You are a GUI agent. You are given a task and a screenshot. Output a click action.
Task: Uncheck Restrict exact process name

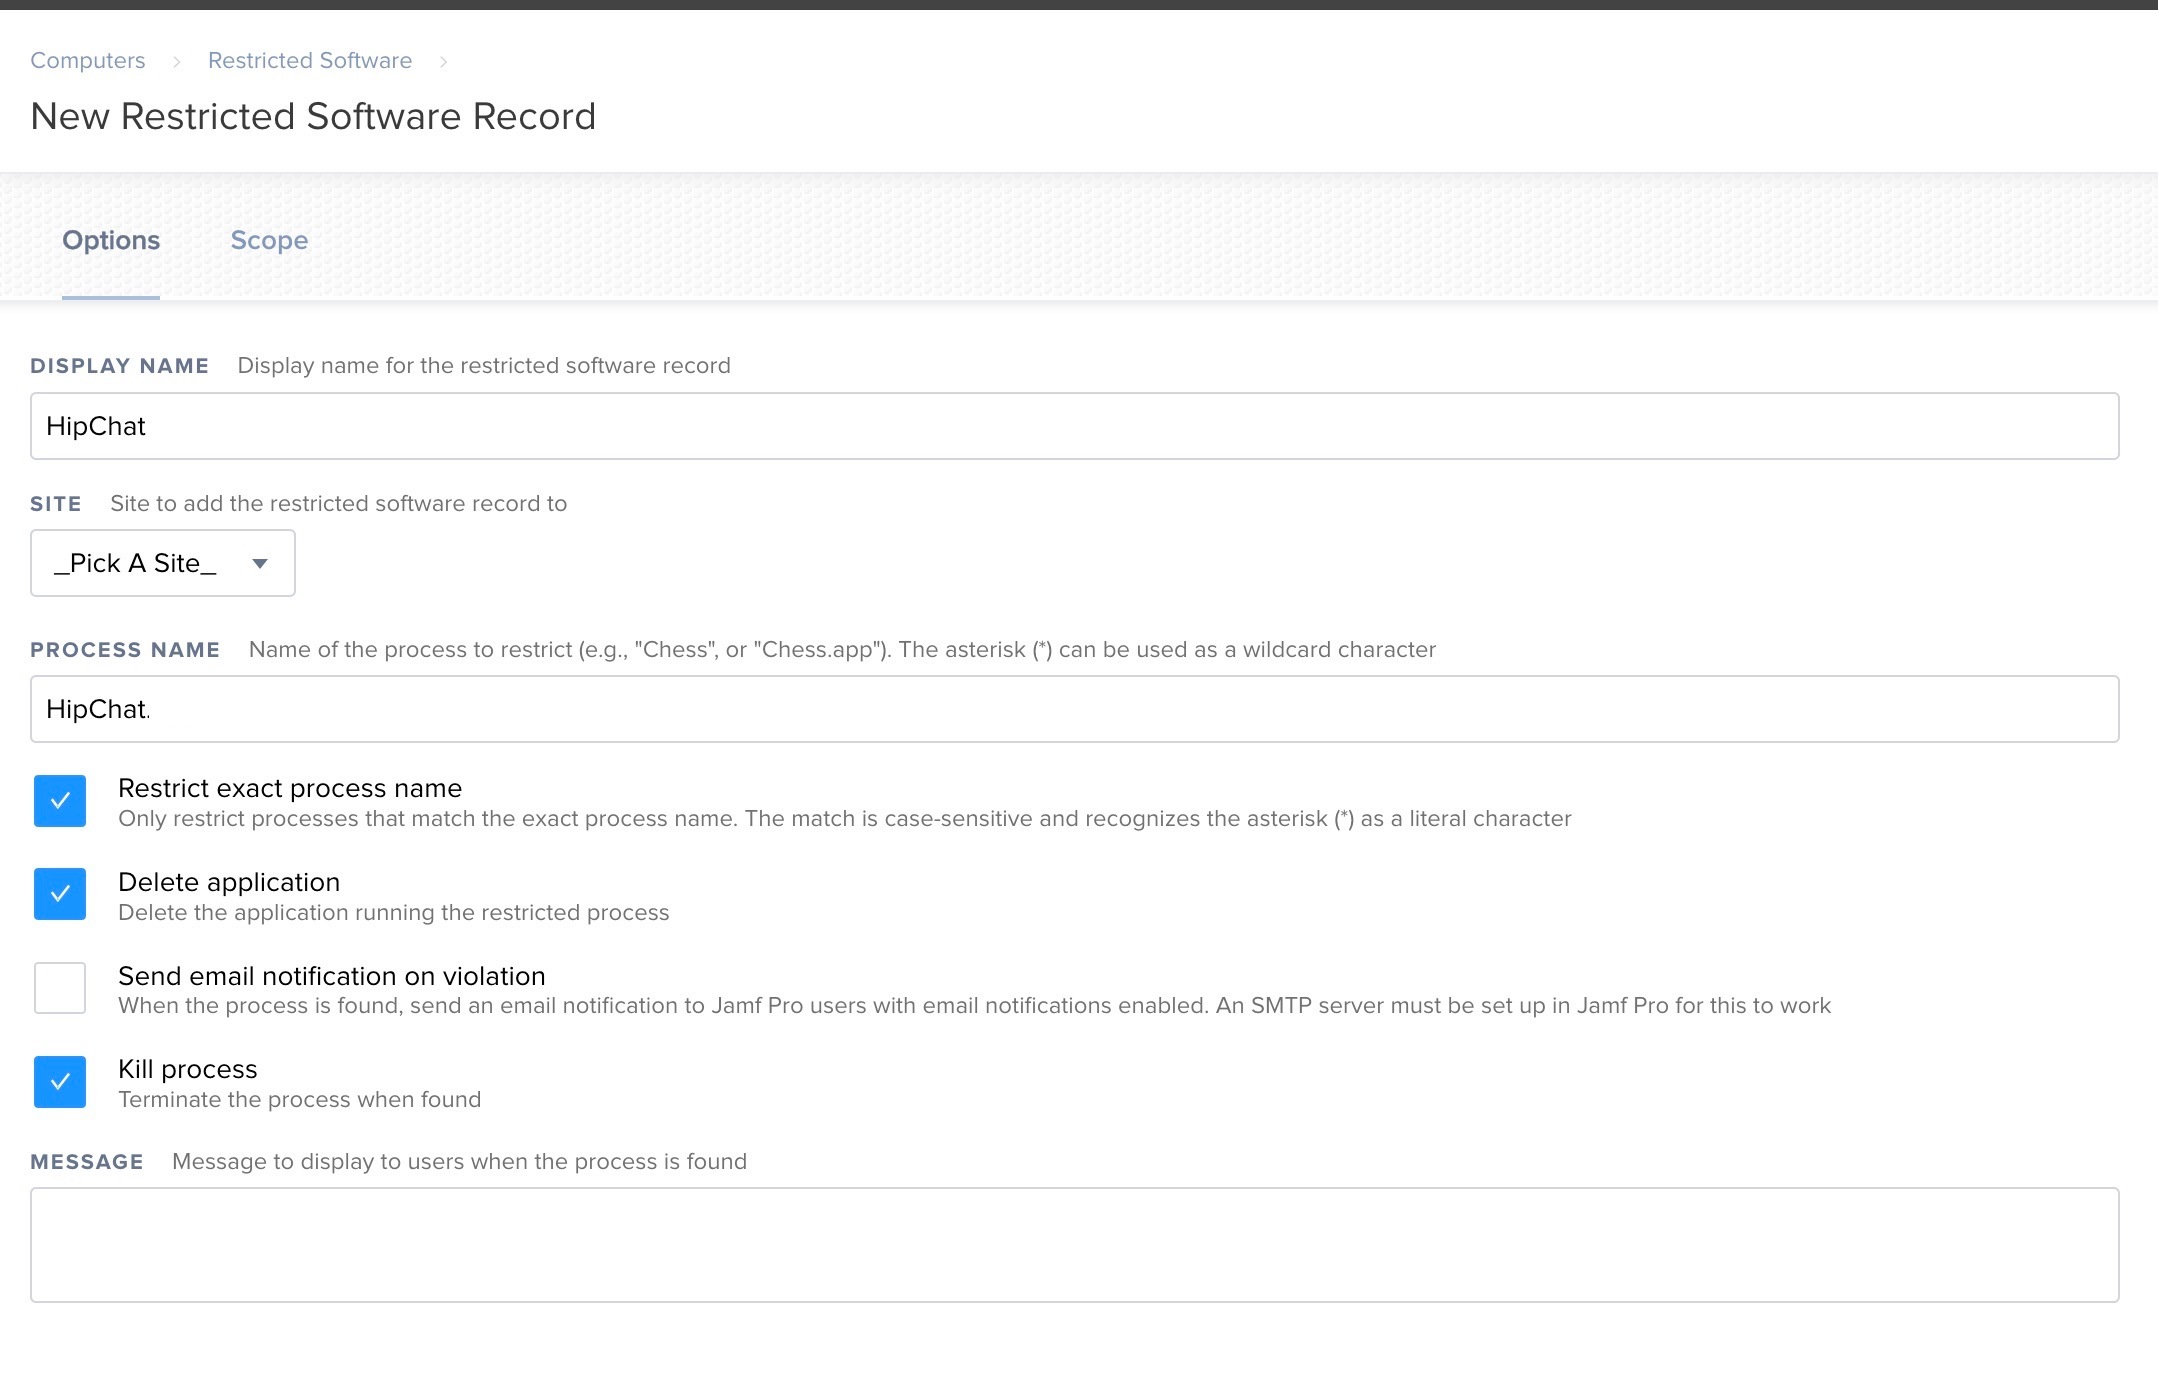pos(60,801)
